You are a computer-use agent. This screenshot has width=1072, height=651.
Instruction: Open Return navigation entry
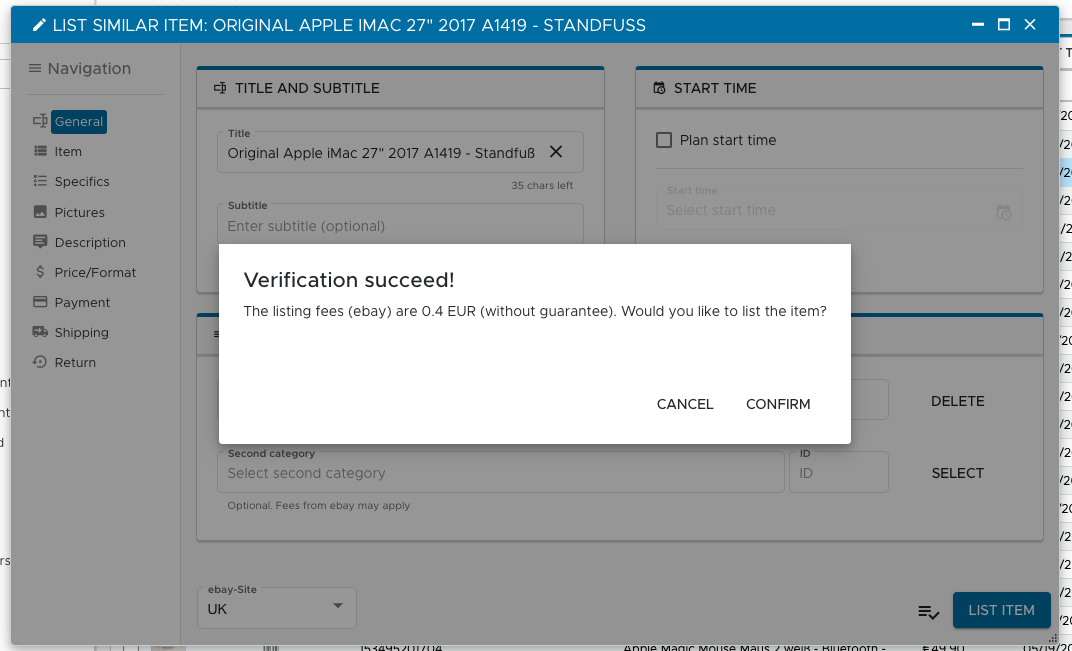[x=75, y=363]
